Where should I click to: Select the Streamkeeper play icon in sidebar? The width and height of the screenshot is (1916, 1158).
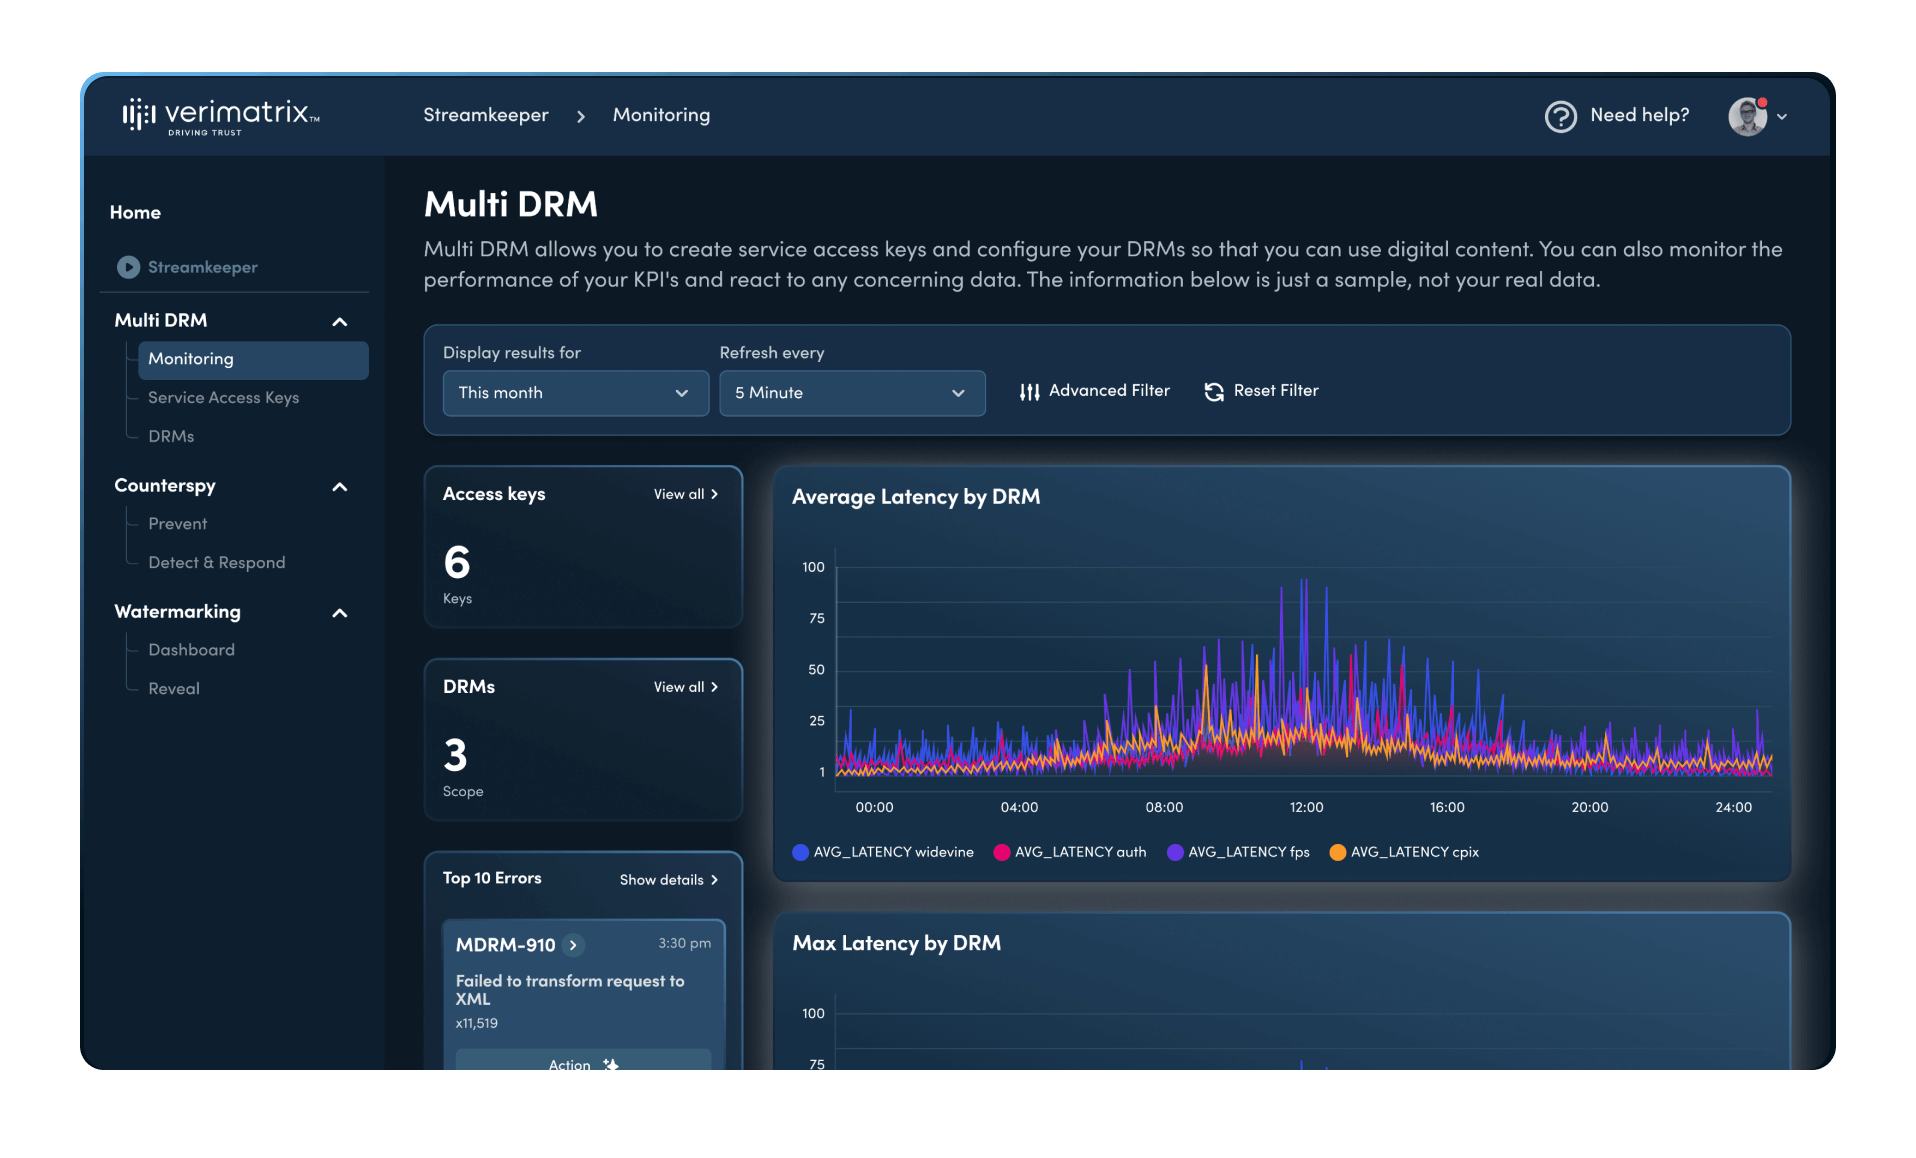pos(127,267)
